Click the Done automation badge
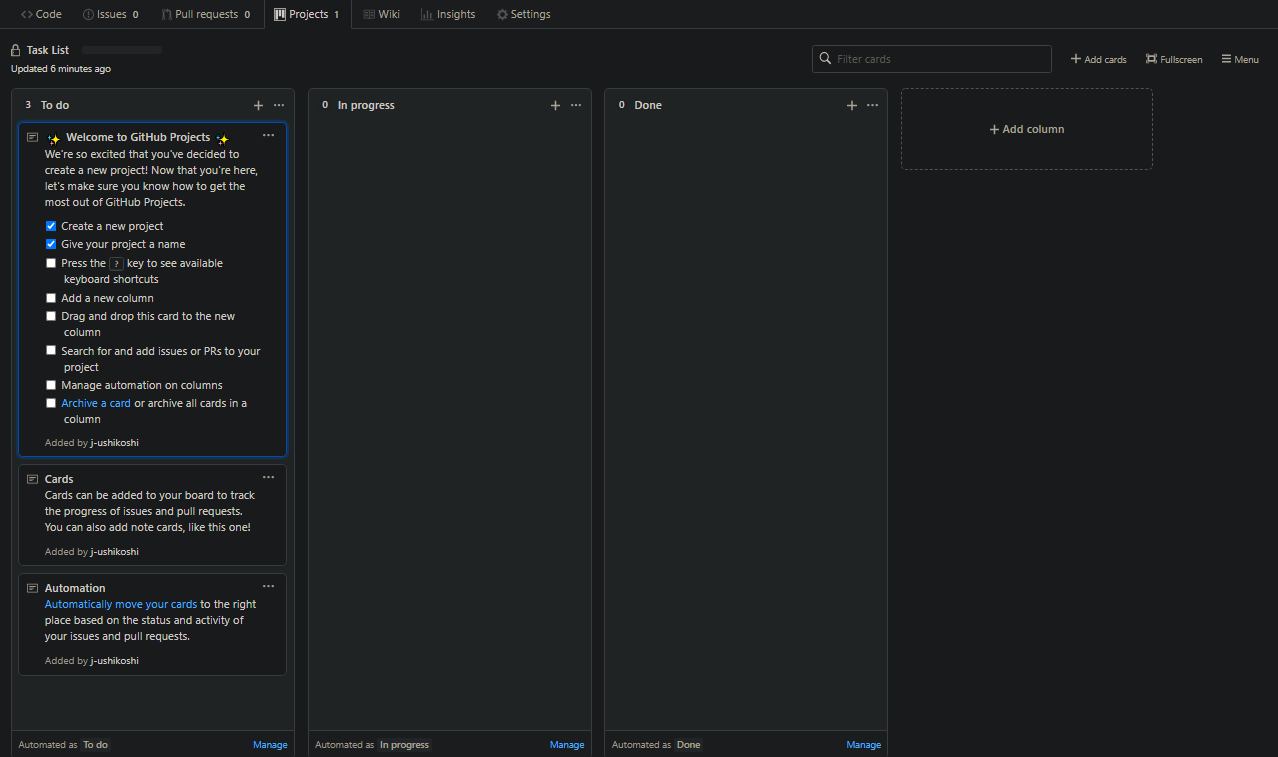This screenshot has width=1278, height=757. click(x=689, y=745)
